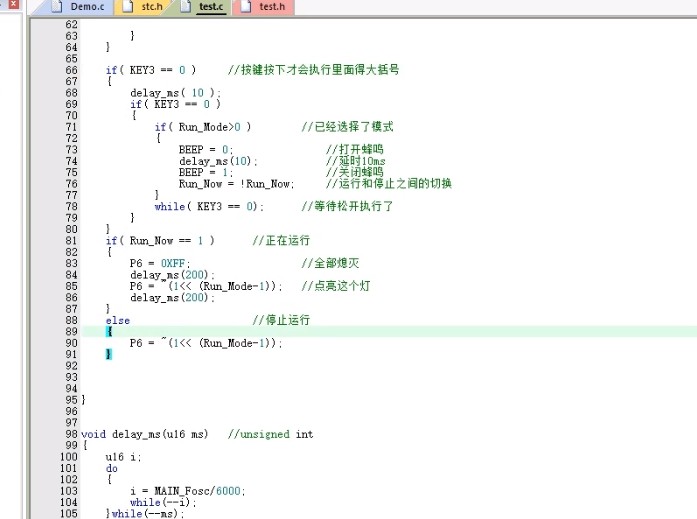
Task: Switch to the test.h tab
Action: tap(264, 7)
